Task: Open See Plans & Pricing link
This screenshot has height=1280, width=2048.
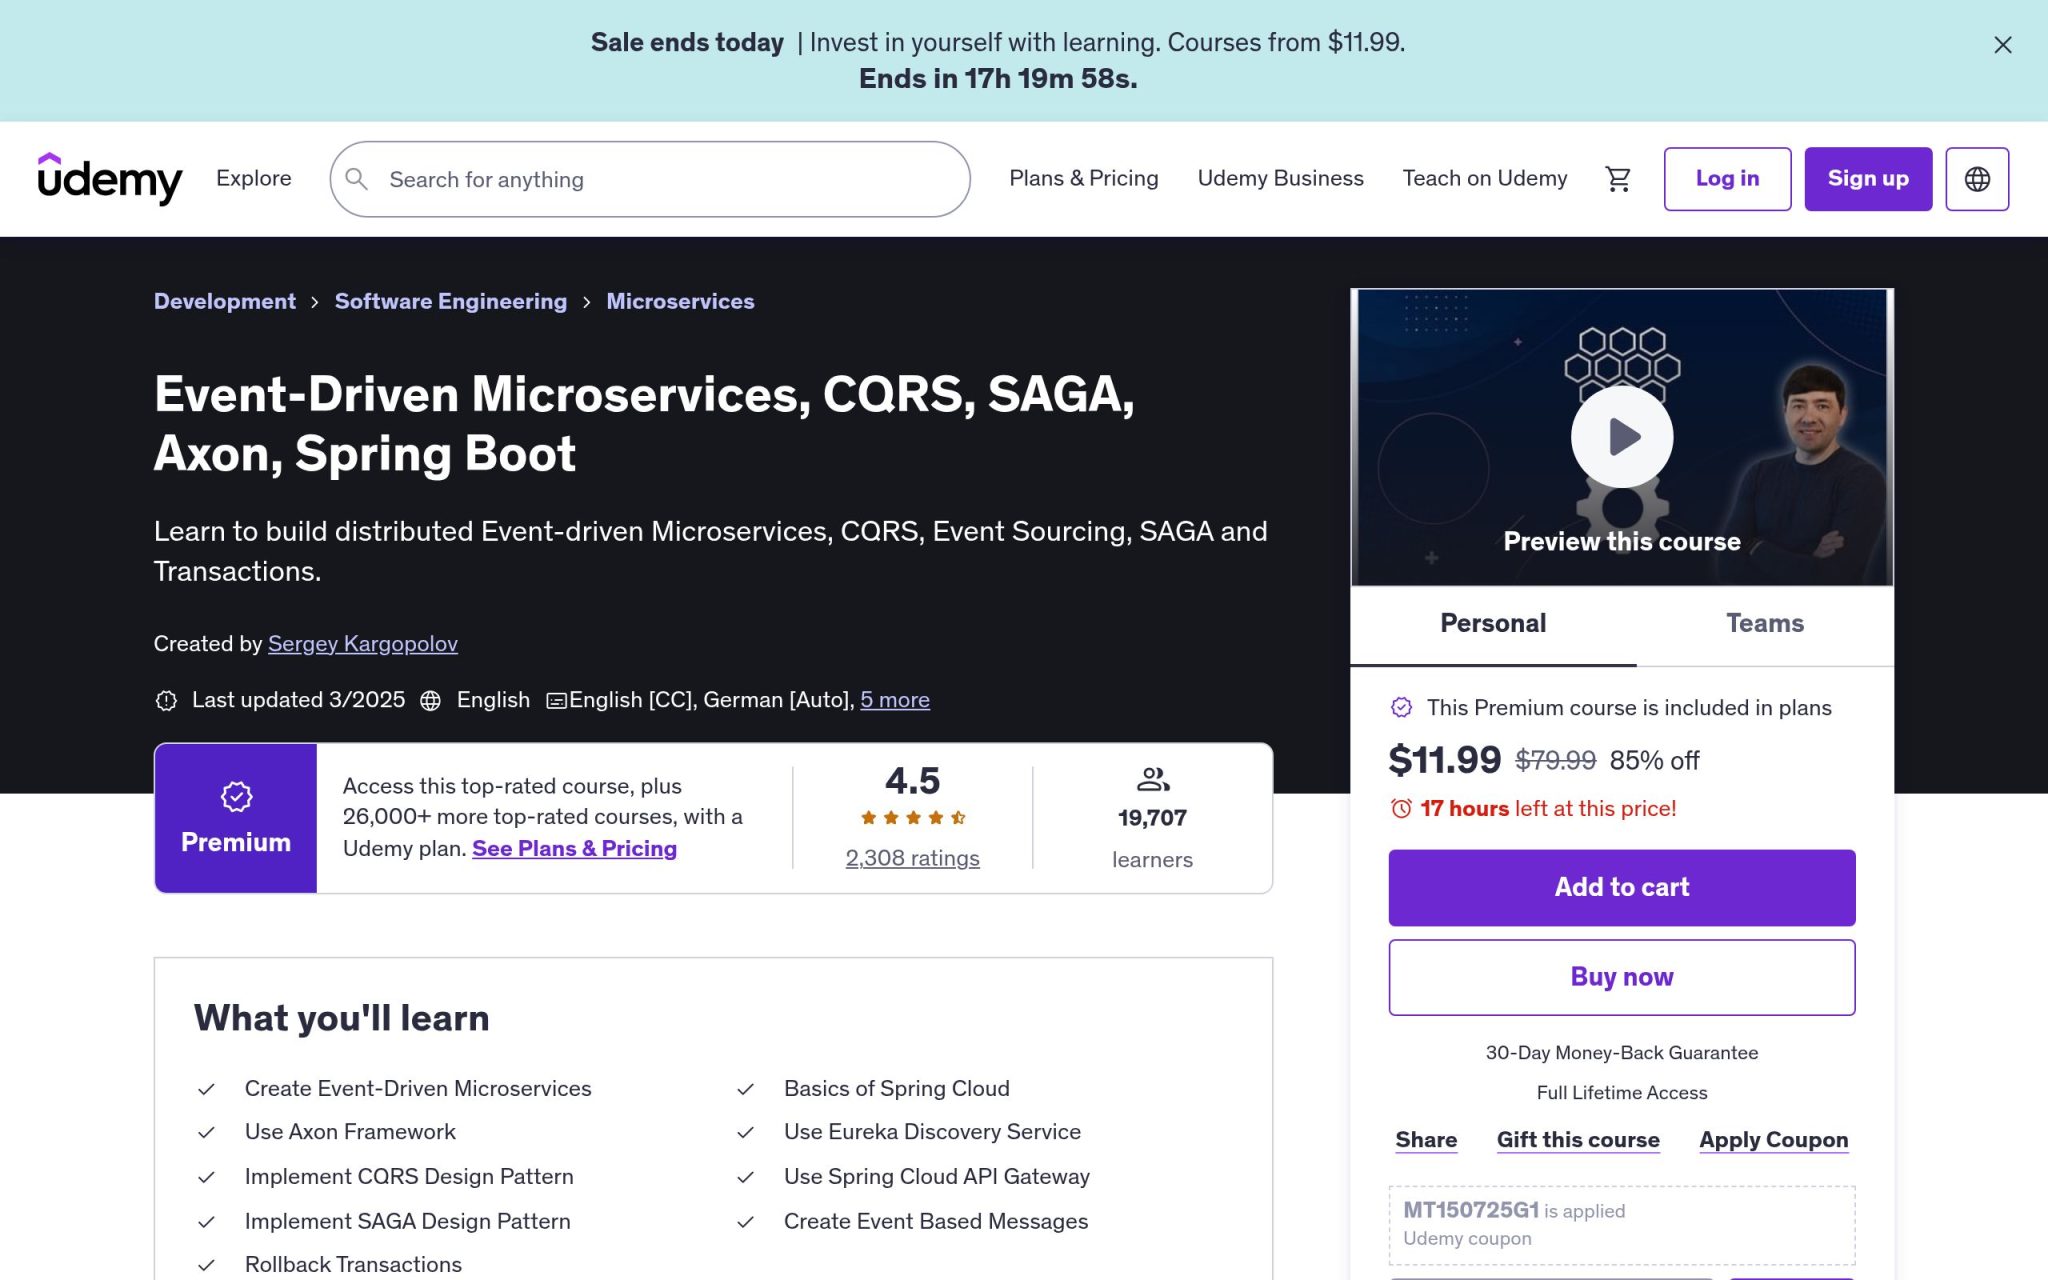Action: (574, 848)
